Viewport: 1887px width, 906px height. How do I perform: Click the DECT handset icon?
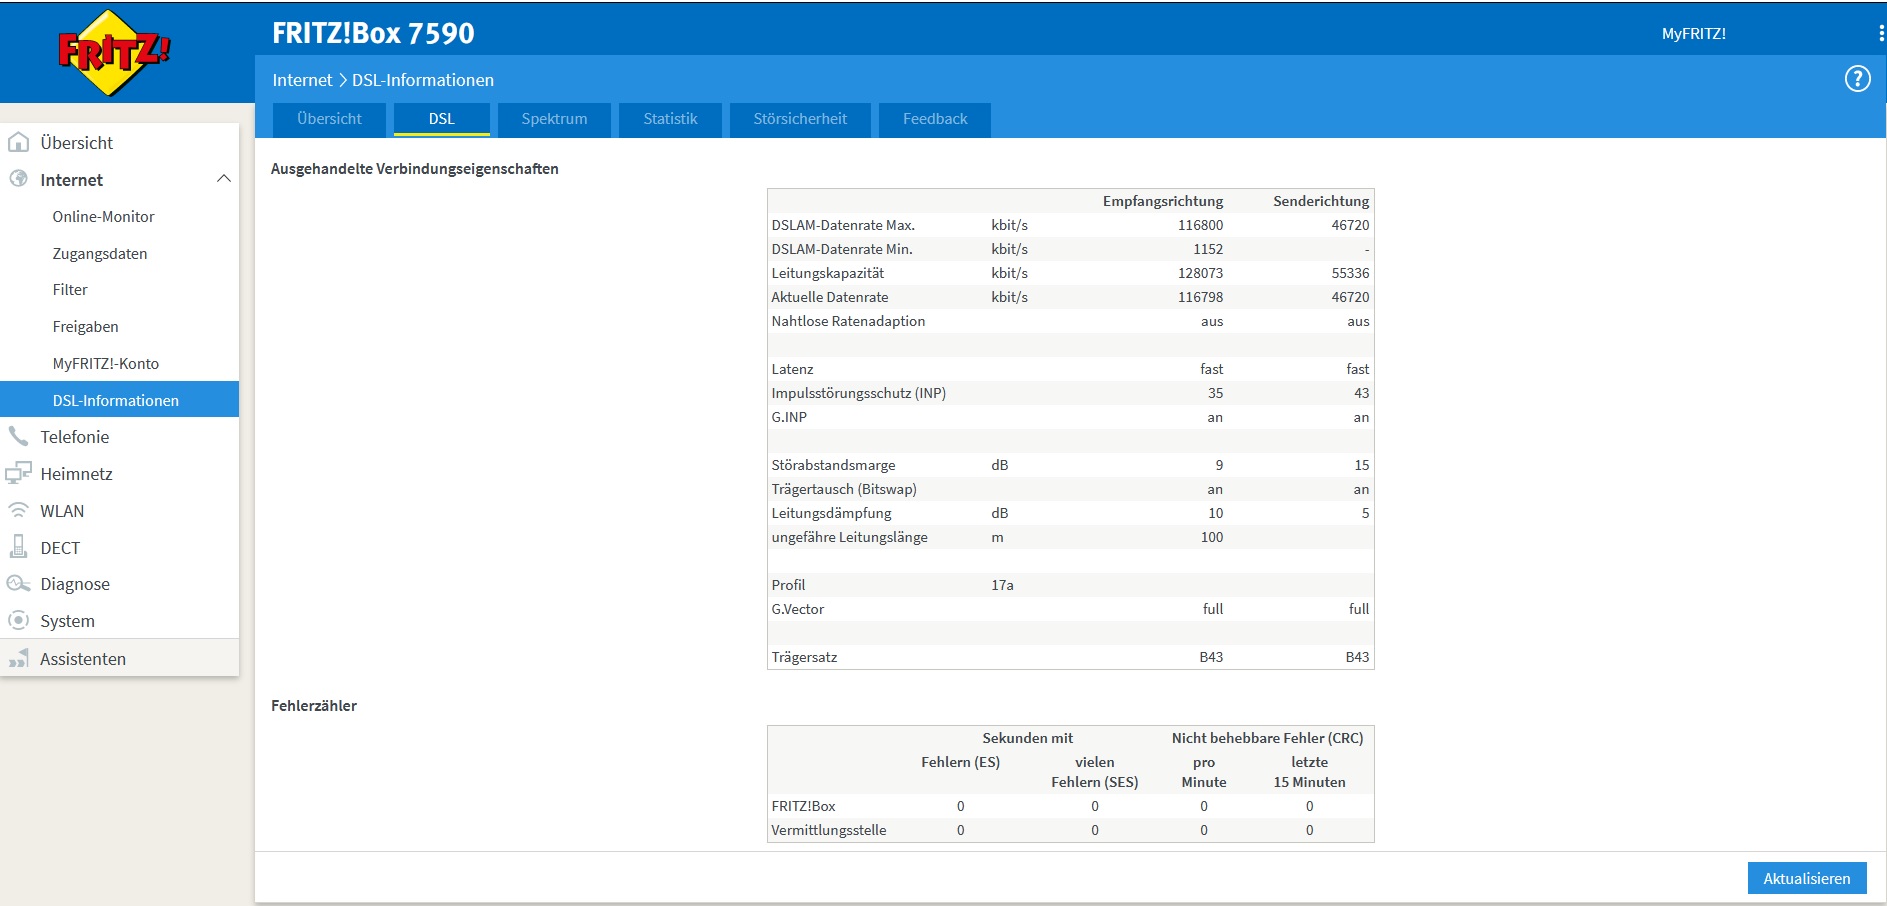click(x=18, y=547)
